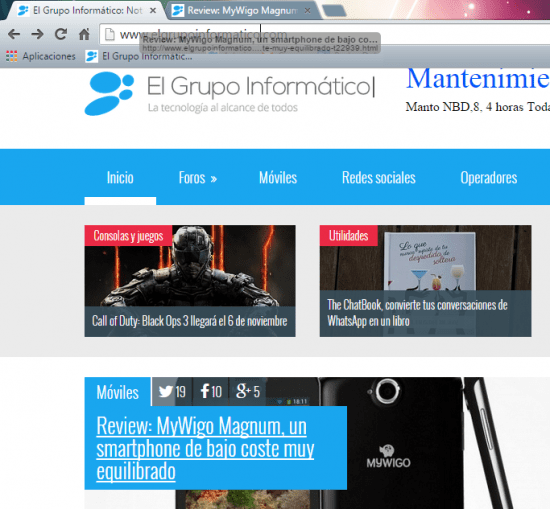Open Operadores navigation section
Image resolution: width=550 pixels, height=509 pixels.
[489, 178]
